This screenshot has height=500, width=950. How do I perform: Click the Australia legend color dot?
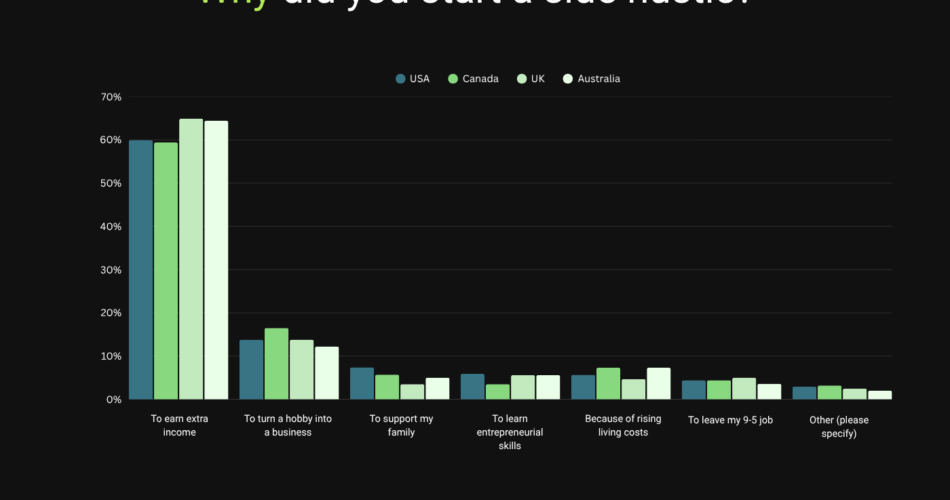coord(568,79)
